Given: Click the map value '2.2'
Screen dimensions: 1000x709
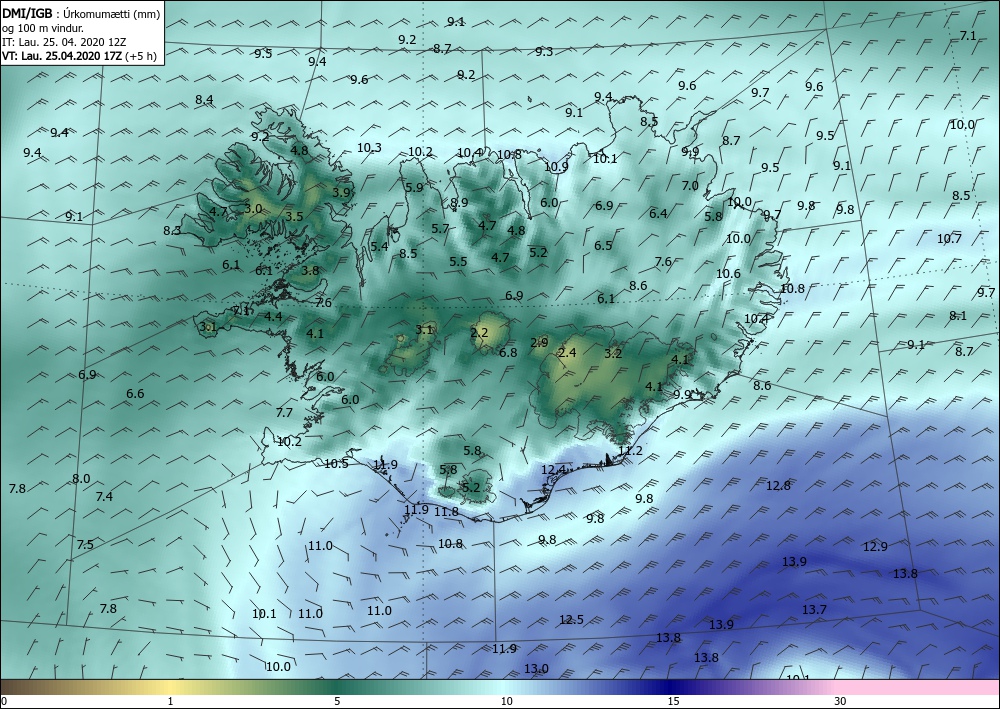Looking at the screenshot, I should [x=479, y=332].
